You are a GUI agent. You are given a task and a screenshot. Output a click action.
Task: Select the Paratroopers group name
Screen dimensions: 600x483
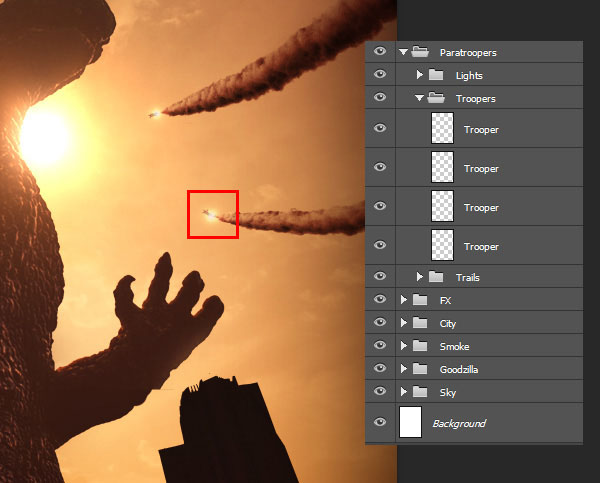click(468, 53)
